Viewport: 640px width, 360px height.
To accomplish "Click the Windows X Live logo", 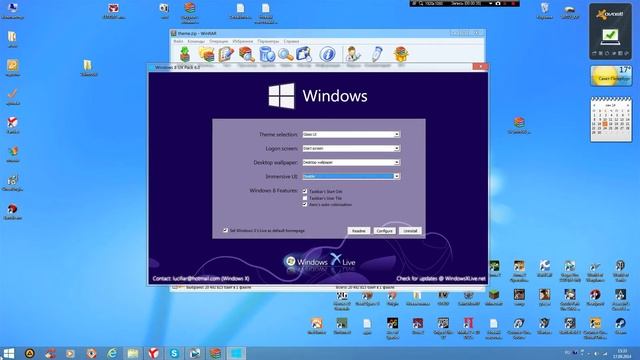I will [x=320, y=261].
